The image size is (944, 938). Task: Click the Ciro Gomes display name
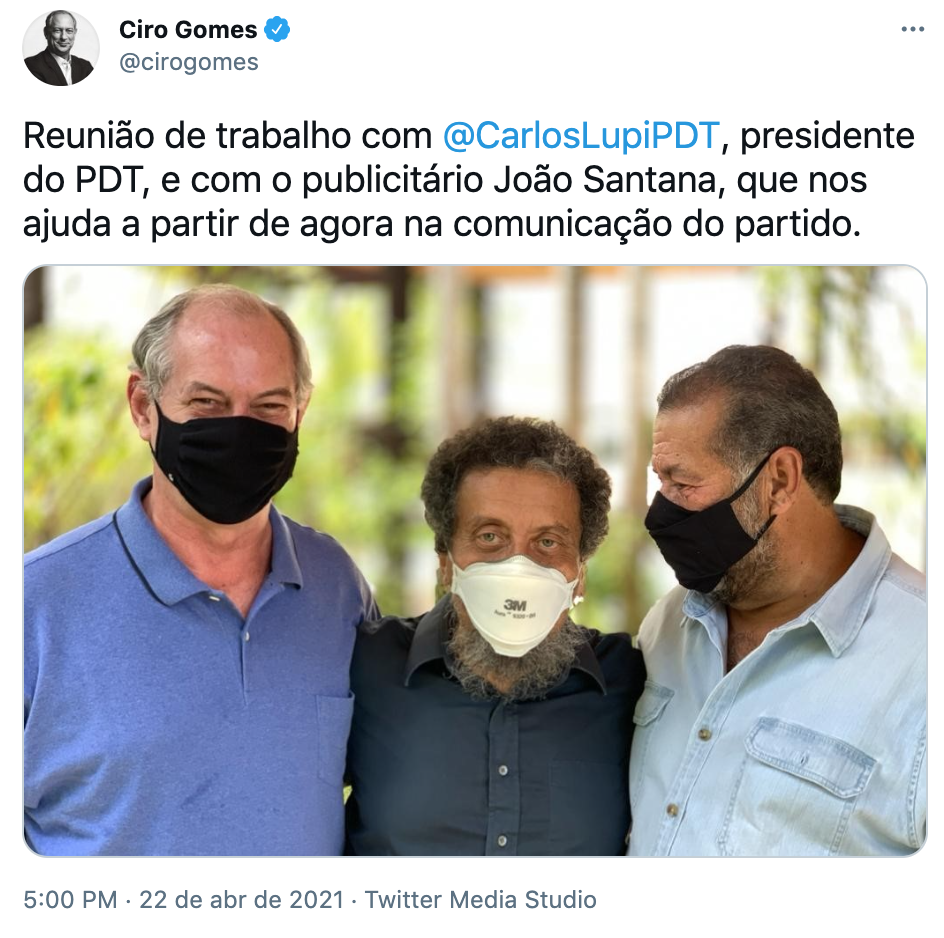(x=188, y=30)
